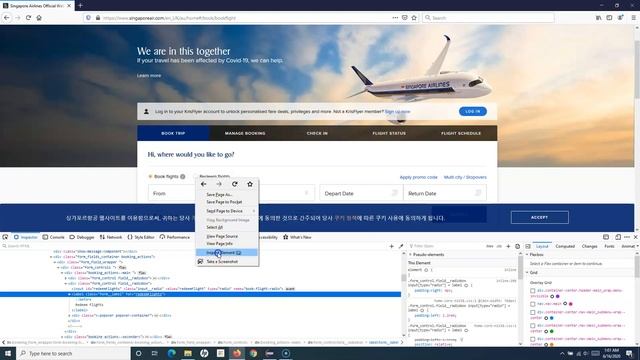Open the Style Editor tab
640x360 pixels.
point(141,237)
